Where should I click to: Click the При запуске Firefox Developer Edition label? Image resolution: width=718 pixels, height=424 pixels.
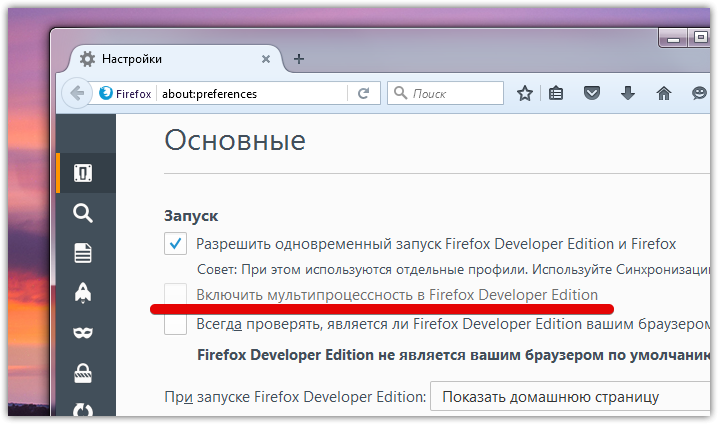click(x=295, y=397)
